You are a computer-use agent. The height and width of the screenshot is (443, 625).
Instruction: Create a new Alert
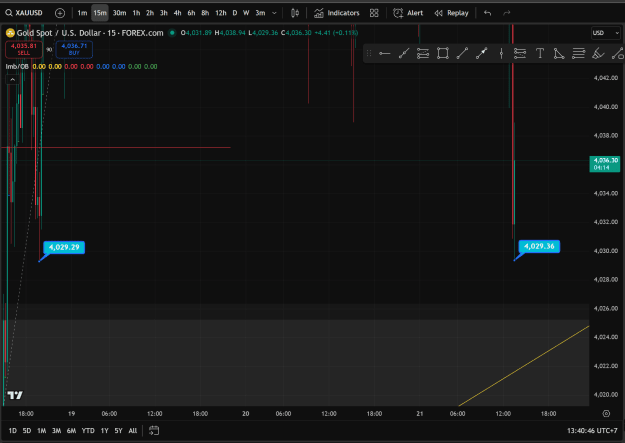(x=408, y=13)
